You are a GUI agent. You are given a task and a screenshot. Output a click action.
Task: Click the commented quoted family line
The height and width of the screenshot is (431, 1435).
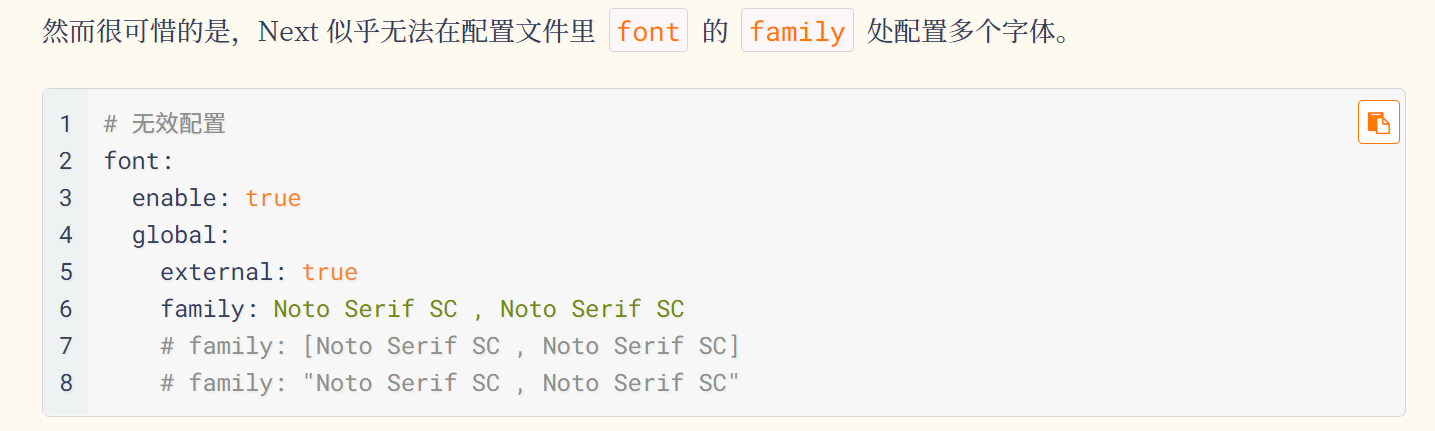point(450,383)
